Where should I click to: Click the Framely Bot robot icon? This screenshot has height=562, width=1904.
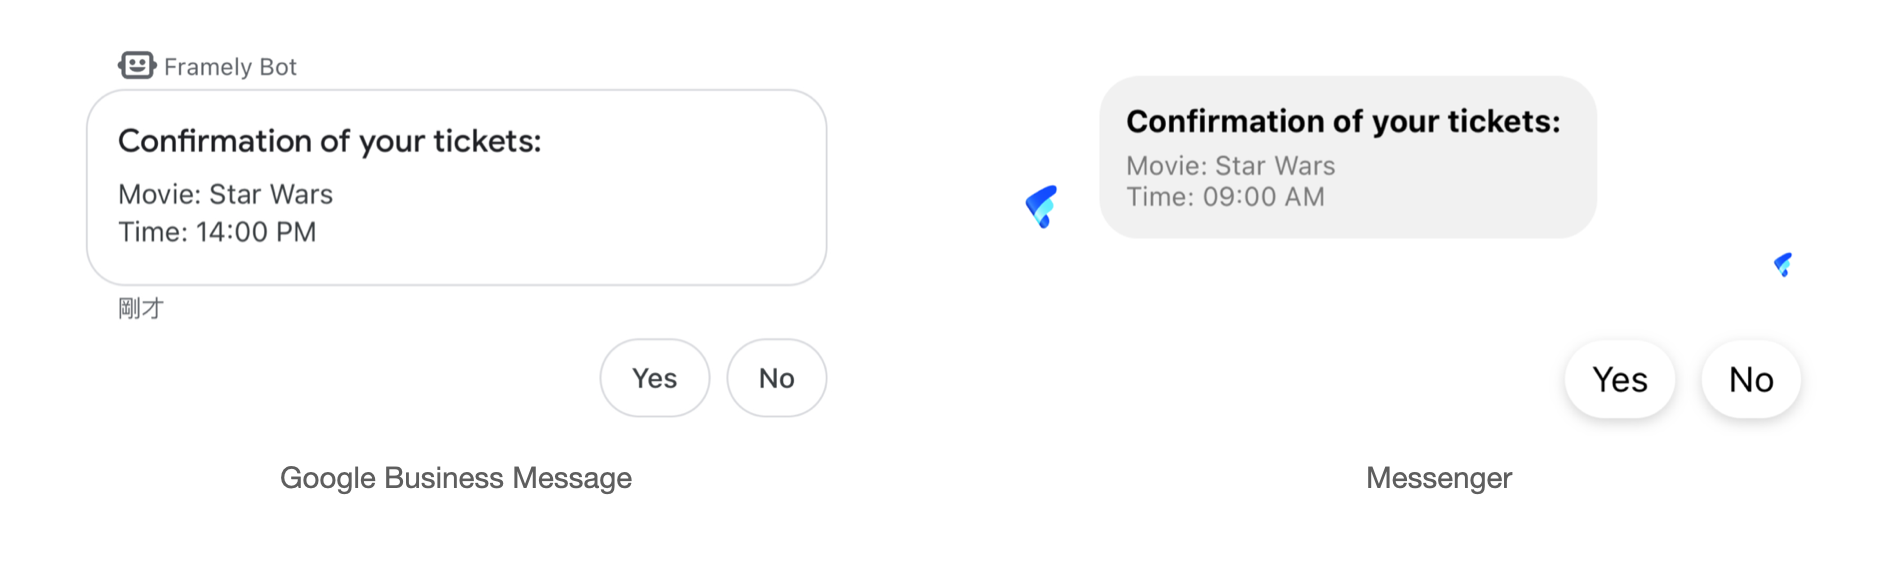pyautogui.click(x=137, y=65)
